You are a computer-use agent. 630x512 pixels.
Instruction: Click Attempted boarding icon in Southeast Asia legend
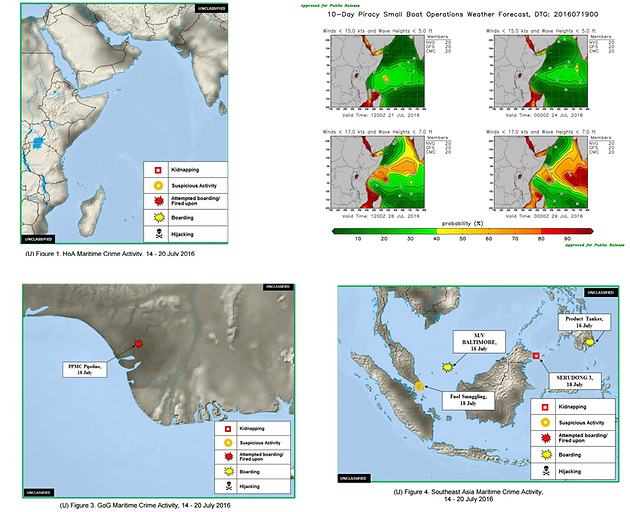(546, 438)
